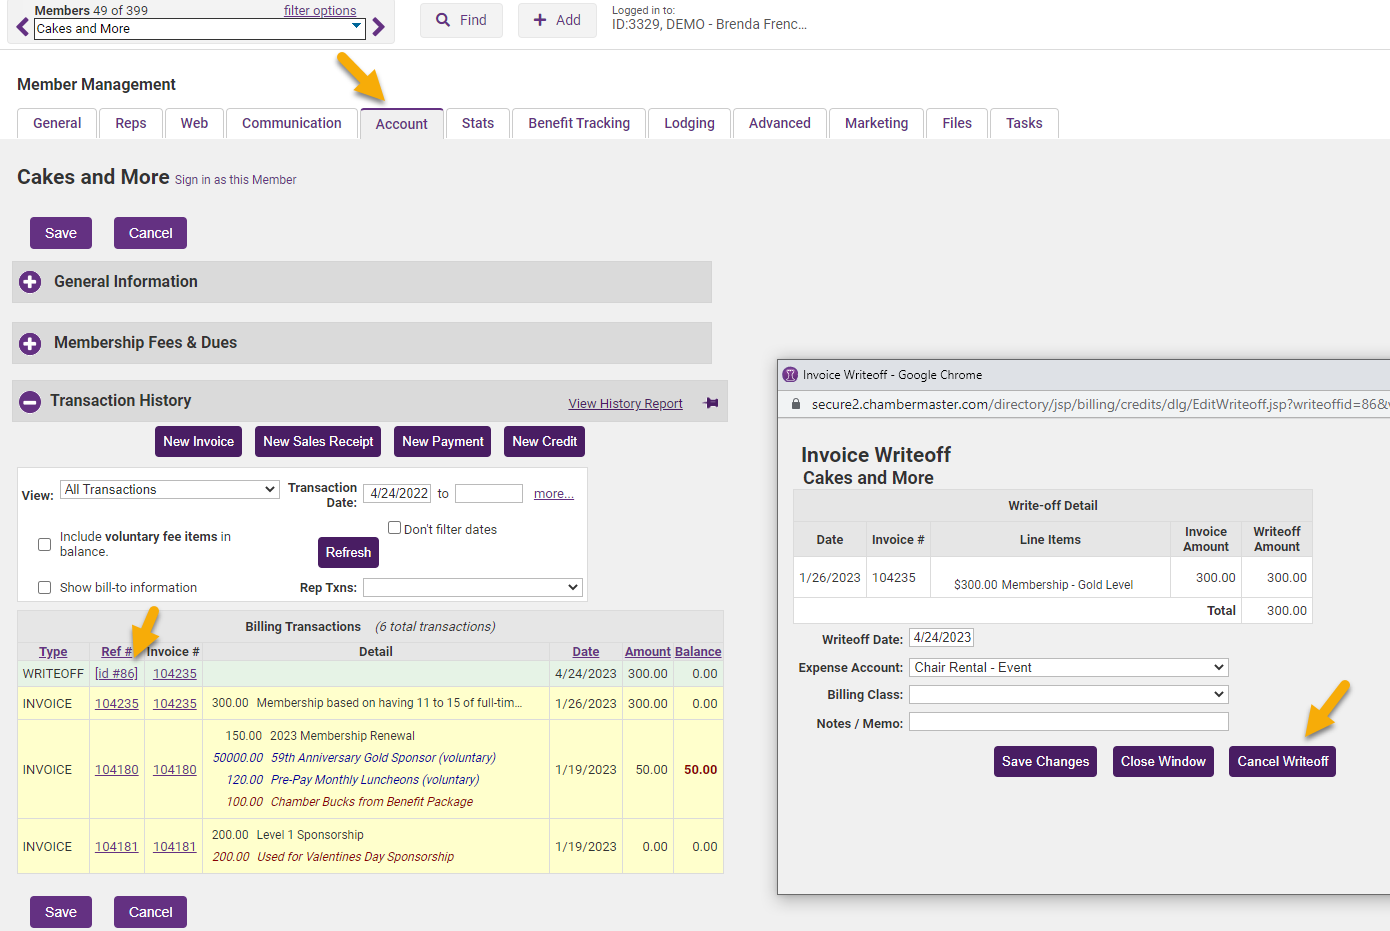1390x931 pixels.
Task: Collapse the Transaction History section
Action: (30, 401)
